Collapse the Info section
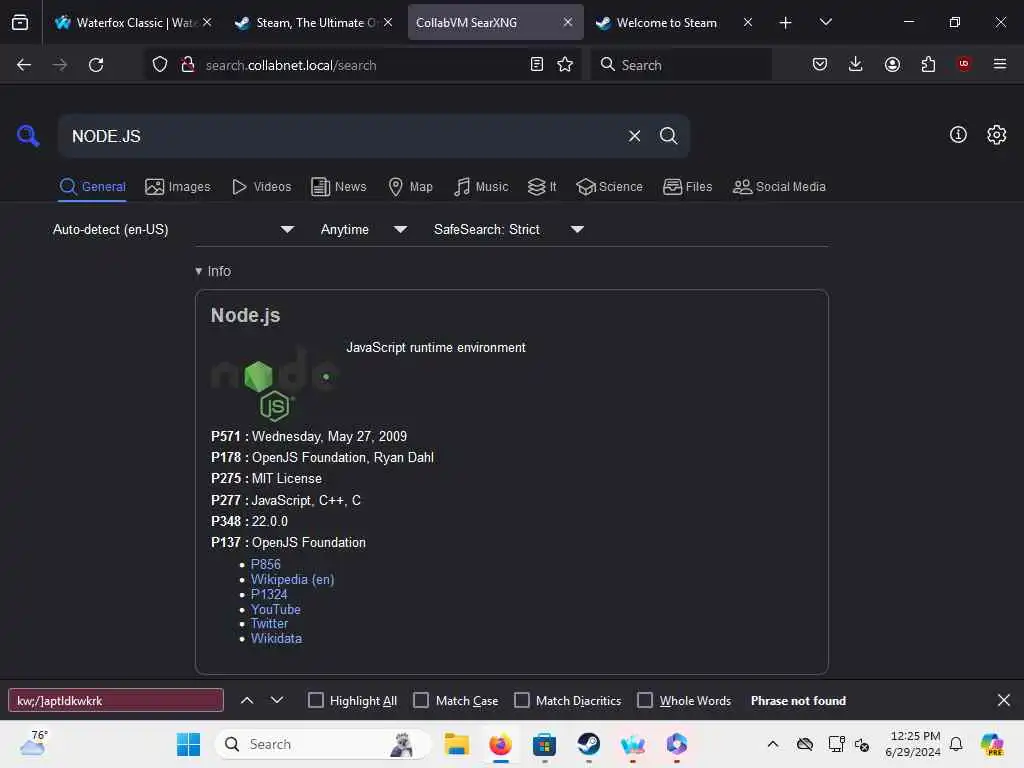This screenshot has height=768, width=1024. [x=213, y=271]
